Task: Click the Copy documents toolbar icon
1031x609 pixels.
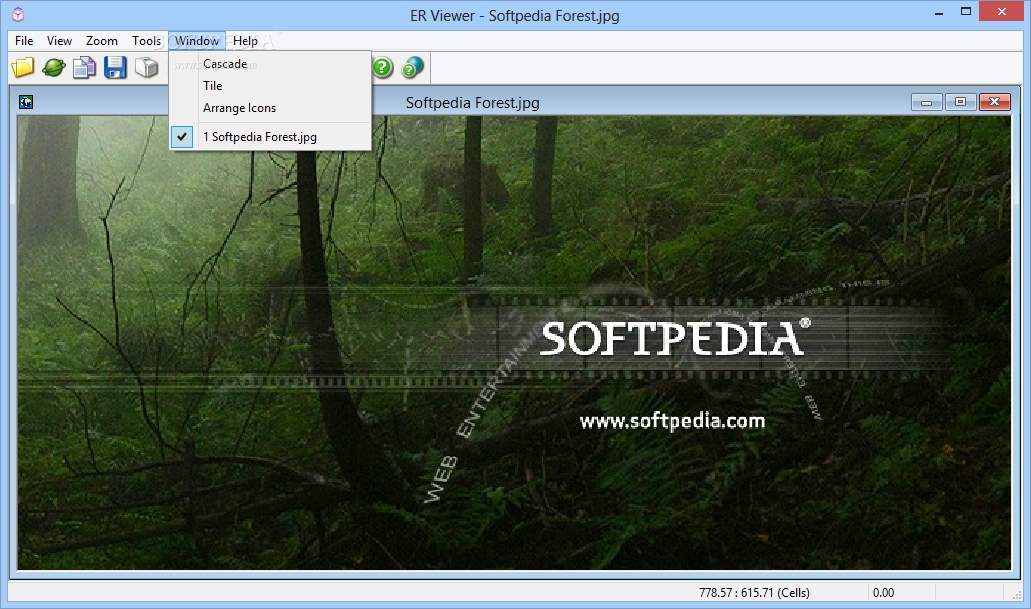Action: 84,67
